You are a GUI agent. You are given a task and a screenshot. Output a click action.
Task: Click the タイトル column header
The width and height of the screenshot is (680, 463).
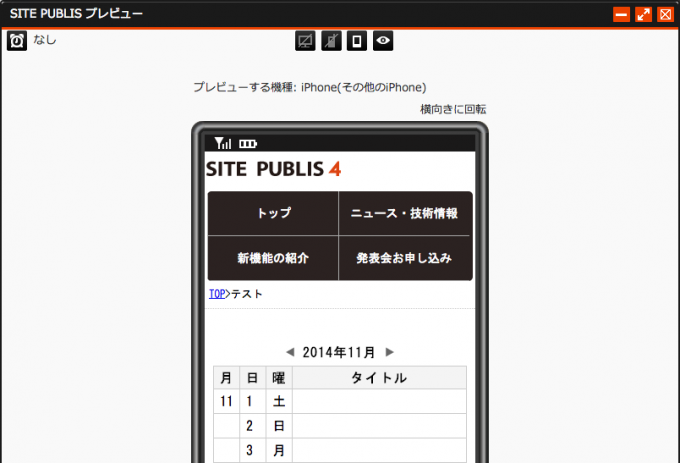[379, 378]
